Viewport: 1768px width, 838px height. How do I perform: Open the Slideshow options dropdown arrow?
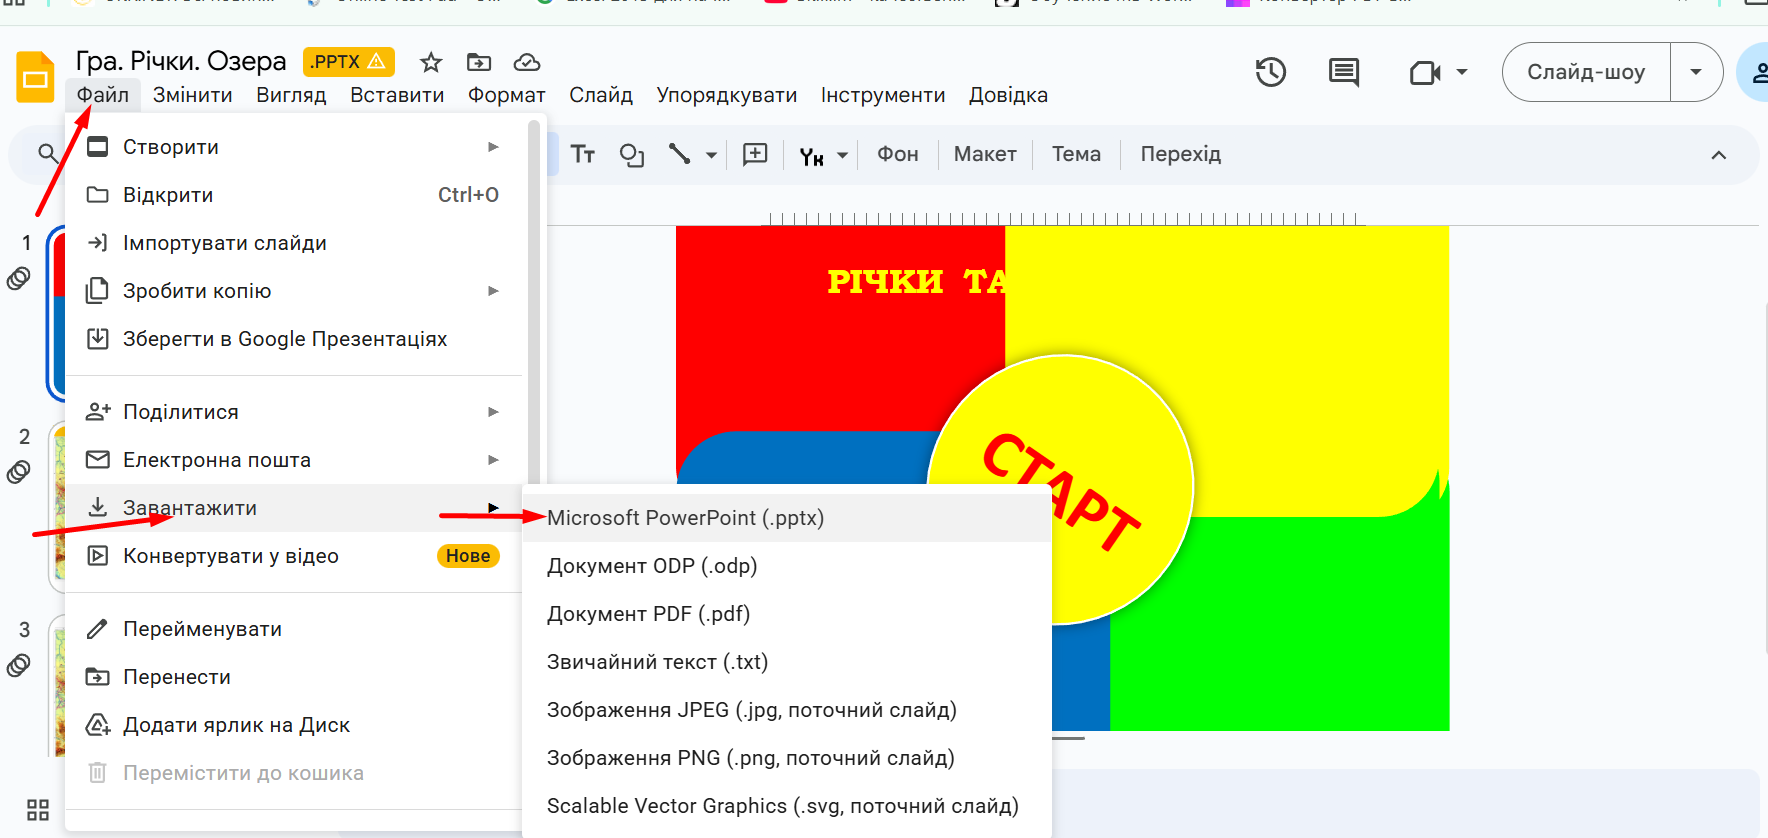coord(1696,72)
